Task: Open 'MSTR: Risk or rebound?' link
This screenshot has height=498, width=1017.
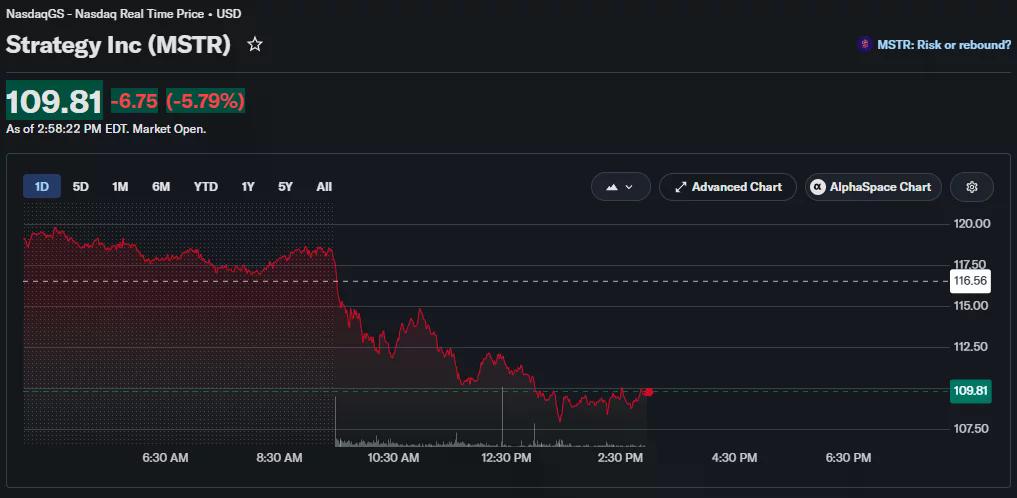Action: pos(944,45)
